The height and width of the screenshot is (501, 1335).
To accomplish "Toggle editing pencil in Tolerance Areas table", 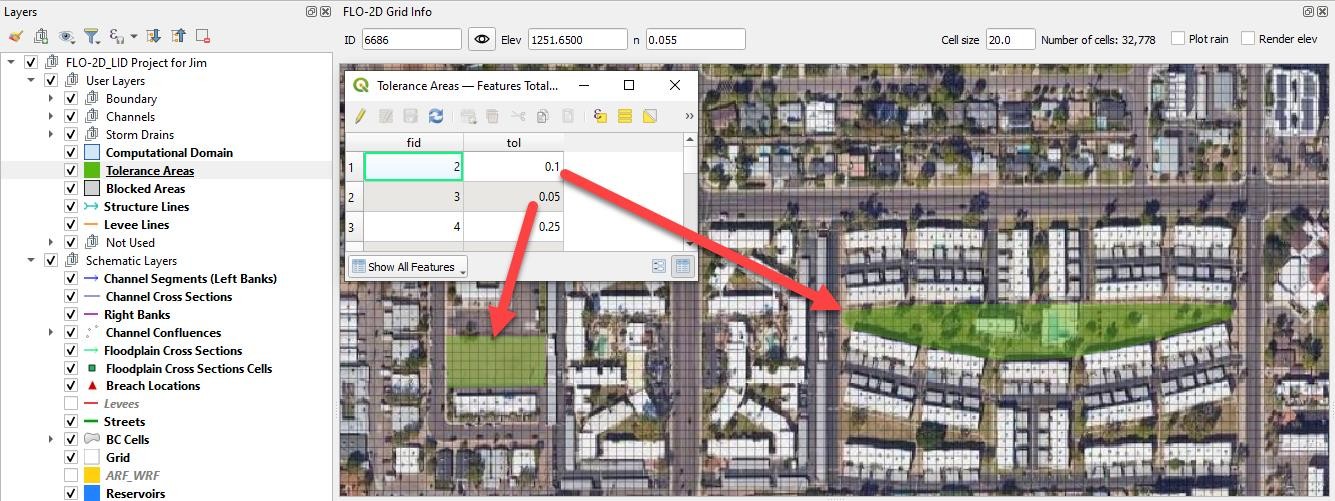I will click(361, 117).
